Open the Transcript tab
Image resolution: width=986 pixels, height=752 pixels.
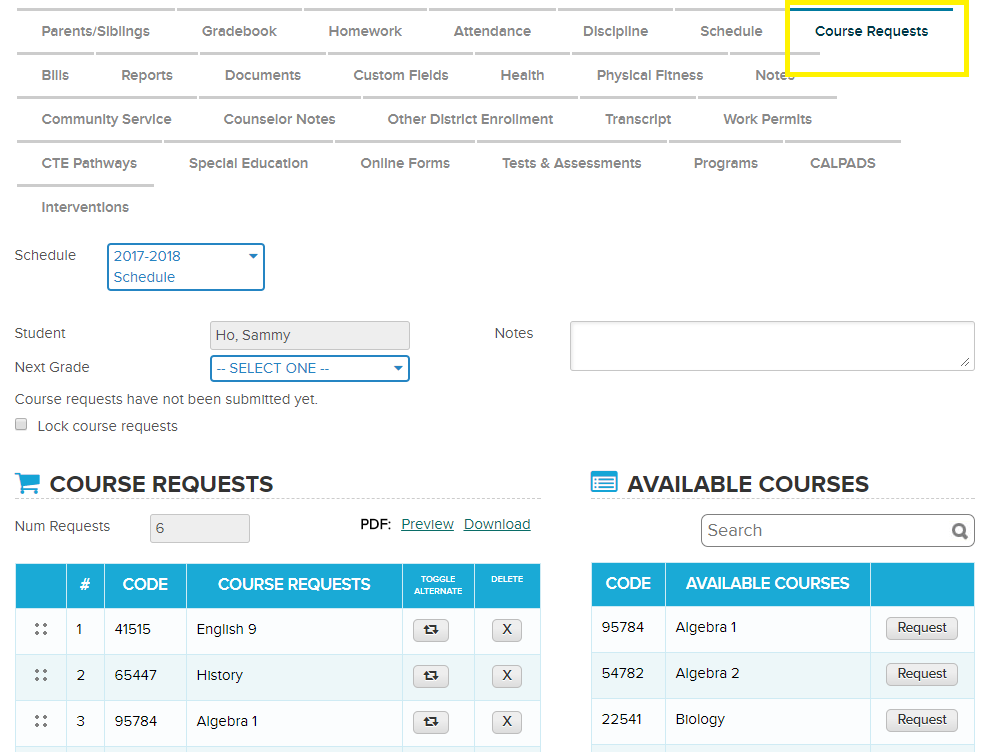click(x=638, y=119)
